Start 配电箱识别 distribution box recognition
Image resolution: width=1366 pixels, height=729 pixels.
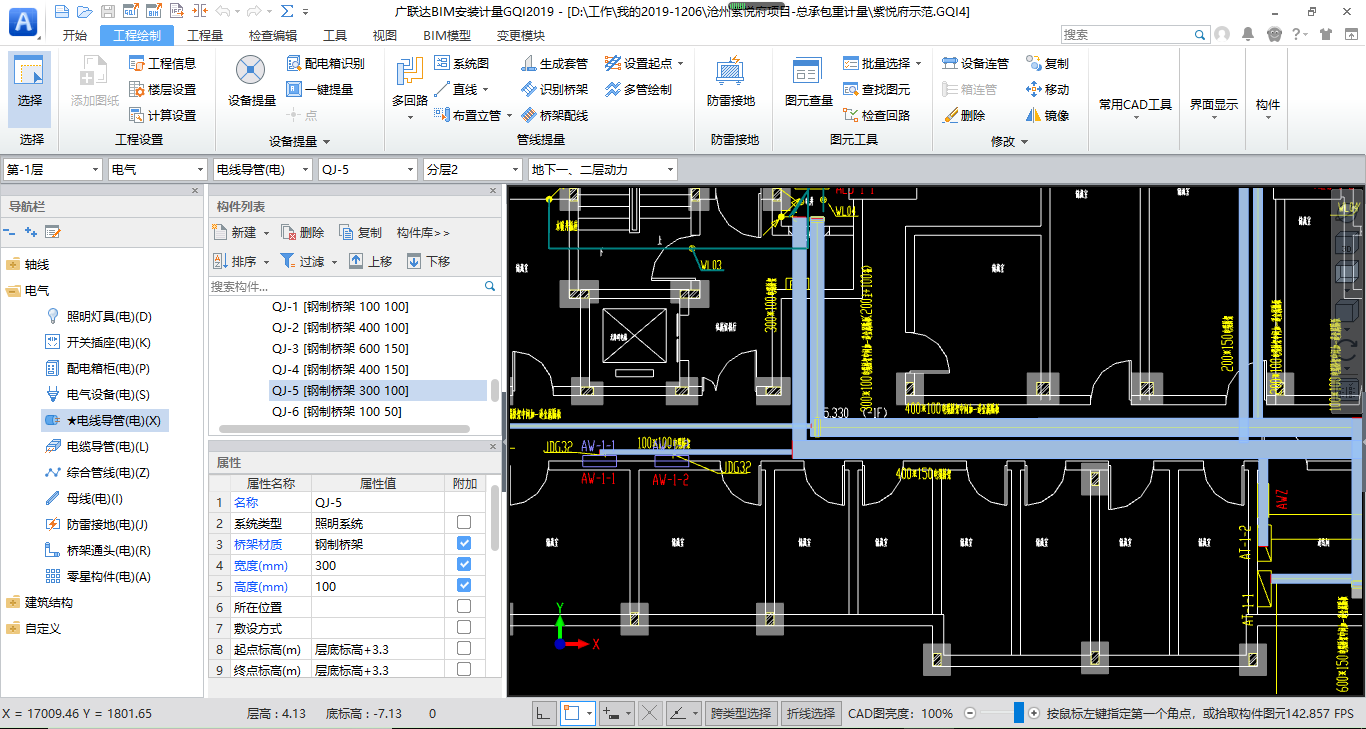(x=325, y=63)
